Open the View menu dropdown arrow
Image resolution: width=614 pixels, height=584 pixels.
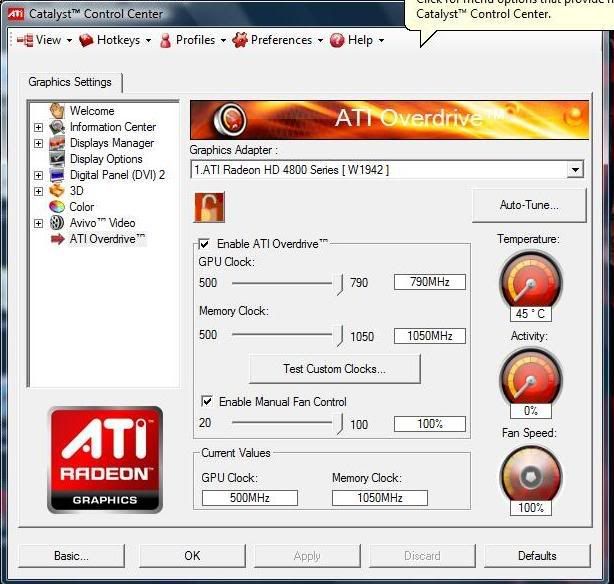(x=69, y=40)
